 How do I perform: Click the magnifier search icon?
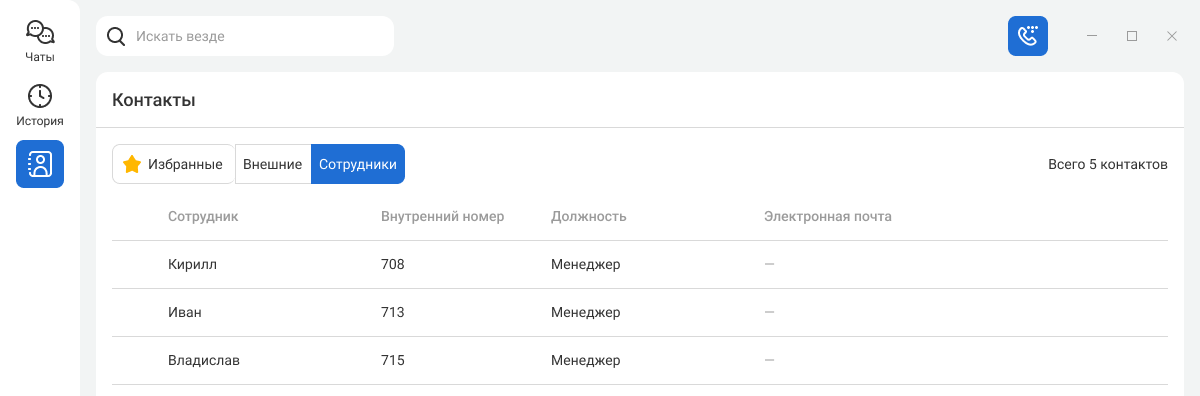tap(116, 36)
